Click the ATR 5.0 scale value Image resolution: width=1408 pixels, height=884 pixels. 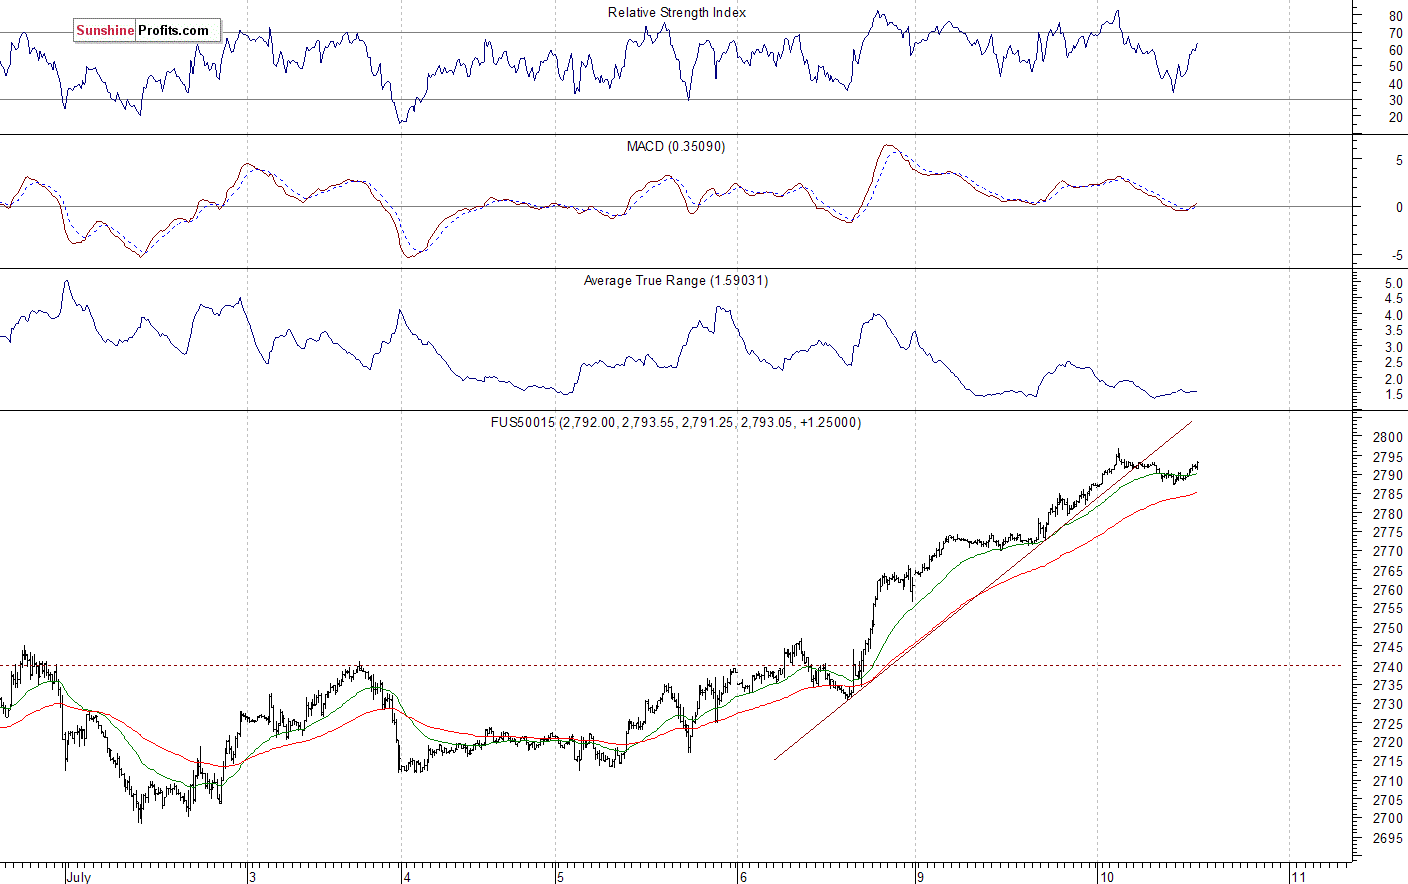(x=1393, y=285)
